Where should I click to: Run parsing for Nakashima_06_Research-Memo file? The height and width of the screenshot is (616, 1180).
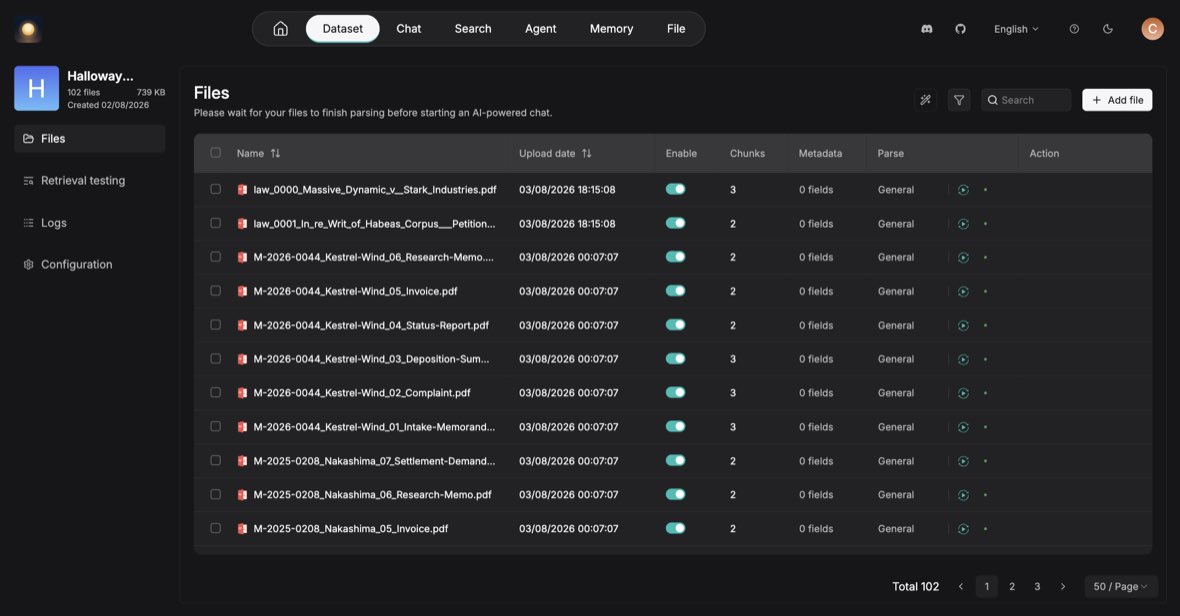click(963, 495)
